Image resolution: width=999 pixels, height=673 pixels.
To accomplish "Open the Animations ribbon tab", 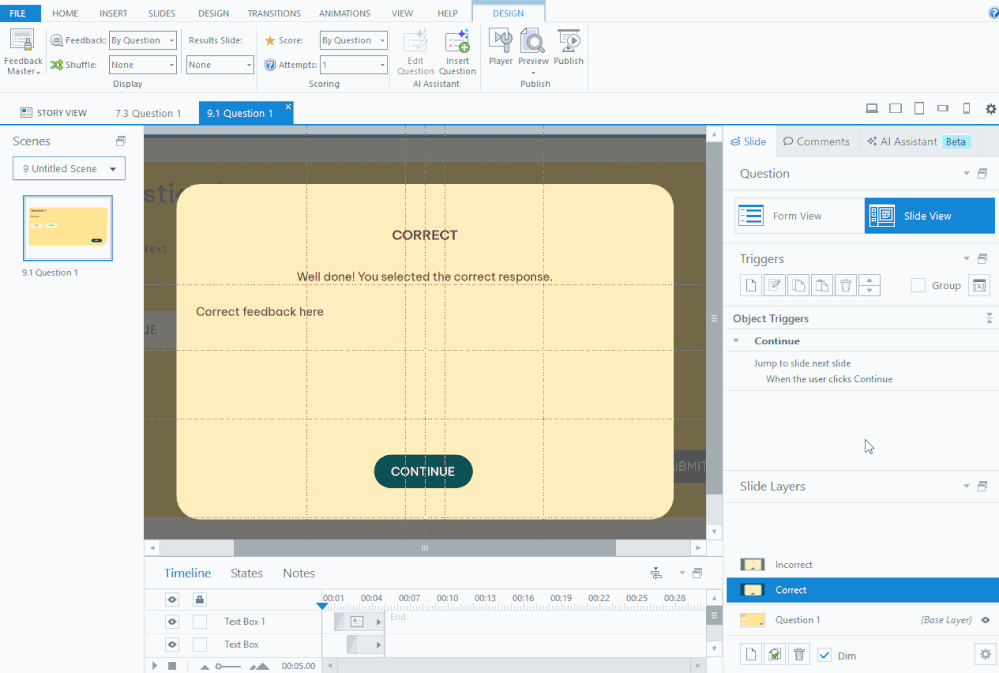I will coord(344,14).
